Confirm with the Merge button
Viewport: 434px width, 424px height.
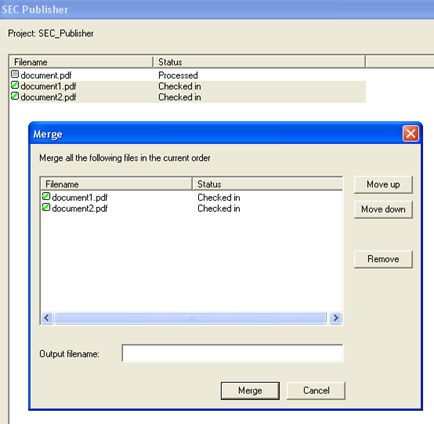tap(250, 390)
